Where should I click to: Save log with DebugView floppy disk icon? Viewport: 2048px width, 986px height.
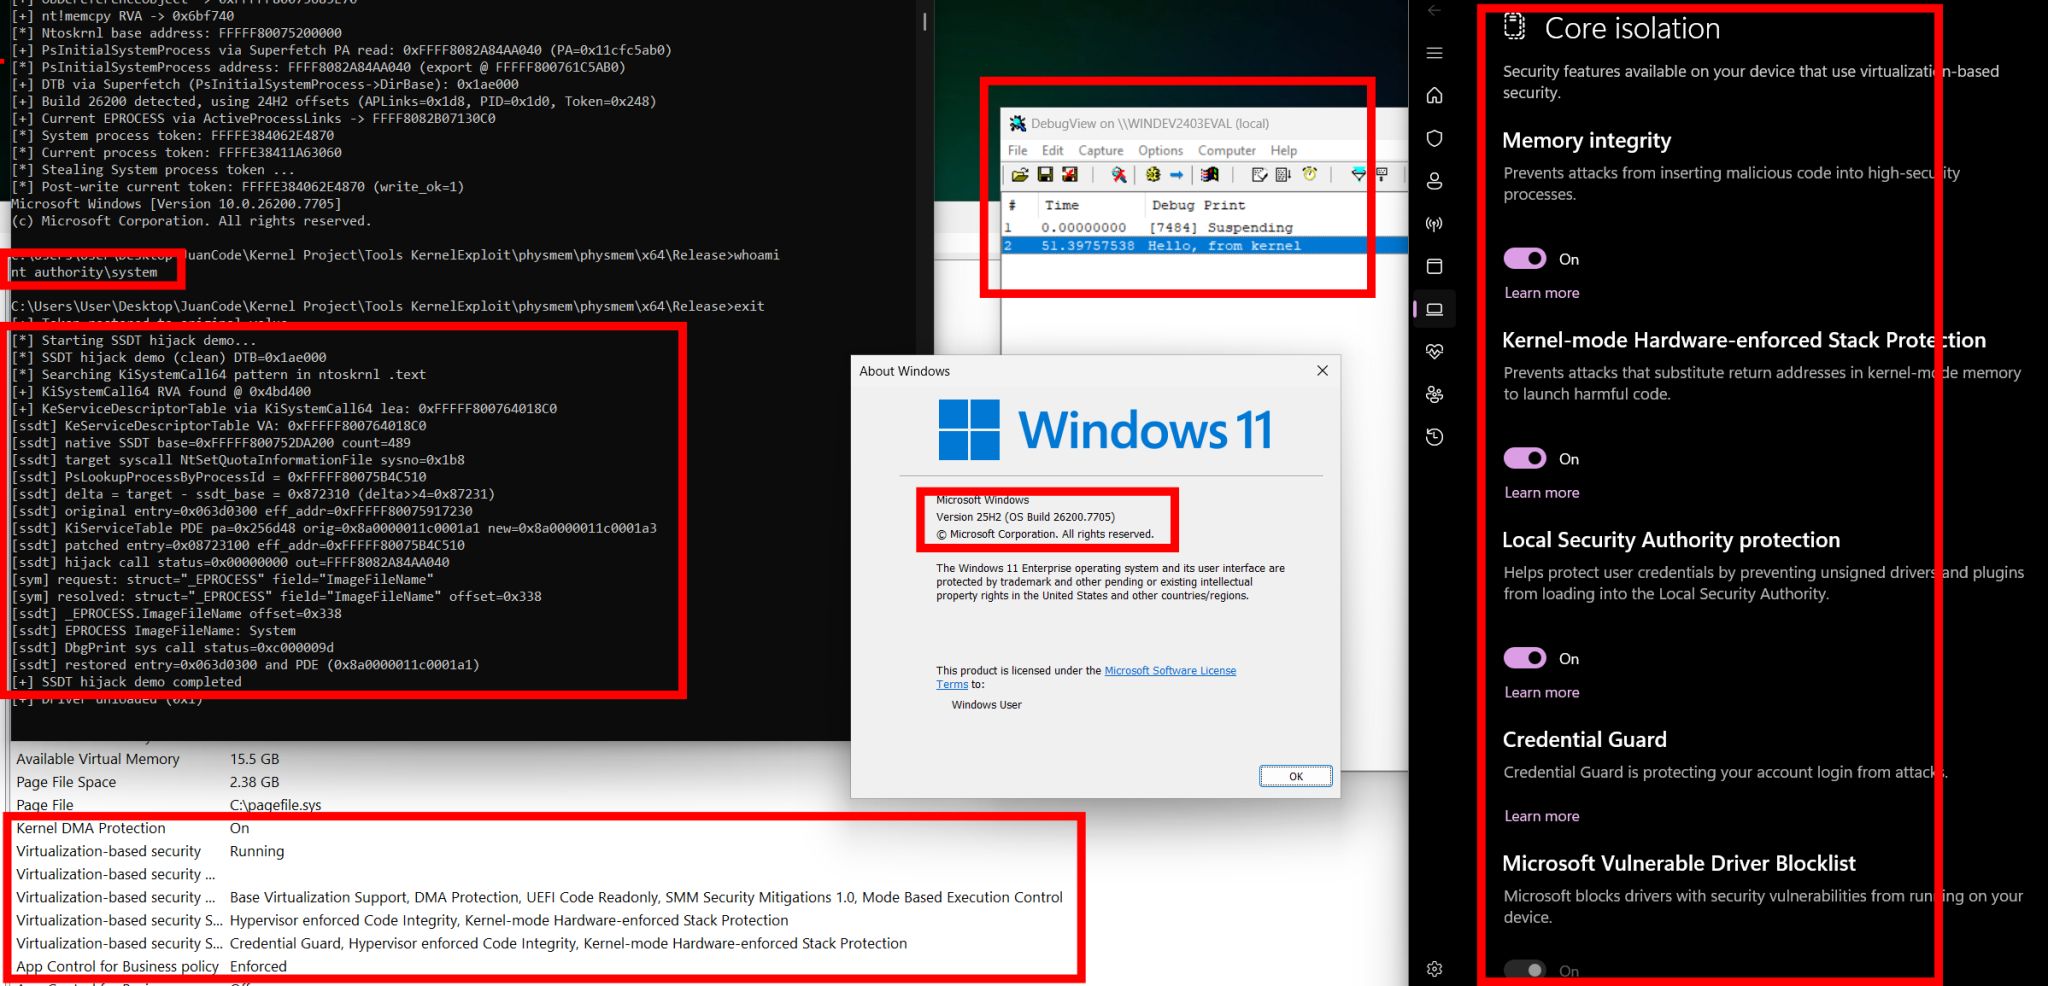[x=1045, y=175]
